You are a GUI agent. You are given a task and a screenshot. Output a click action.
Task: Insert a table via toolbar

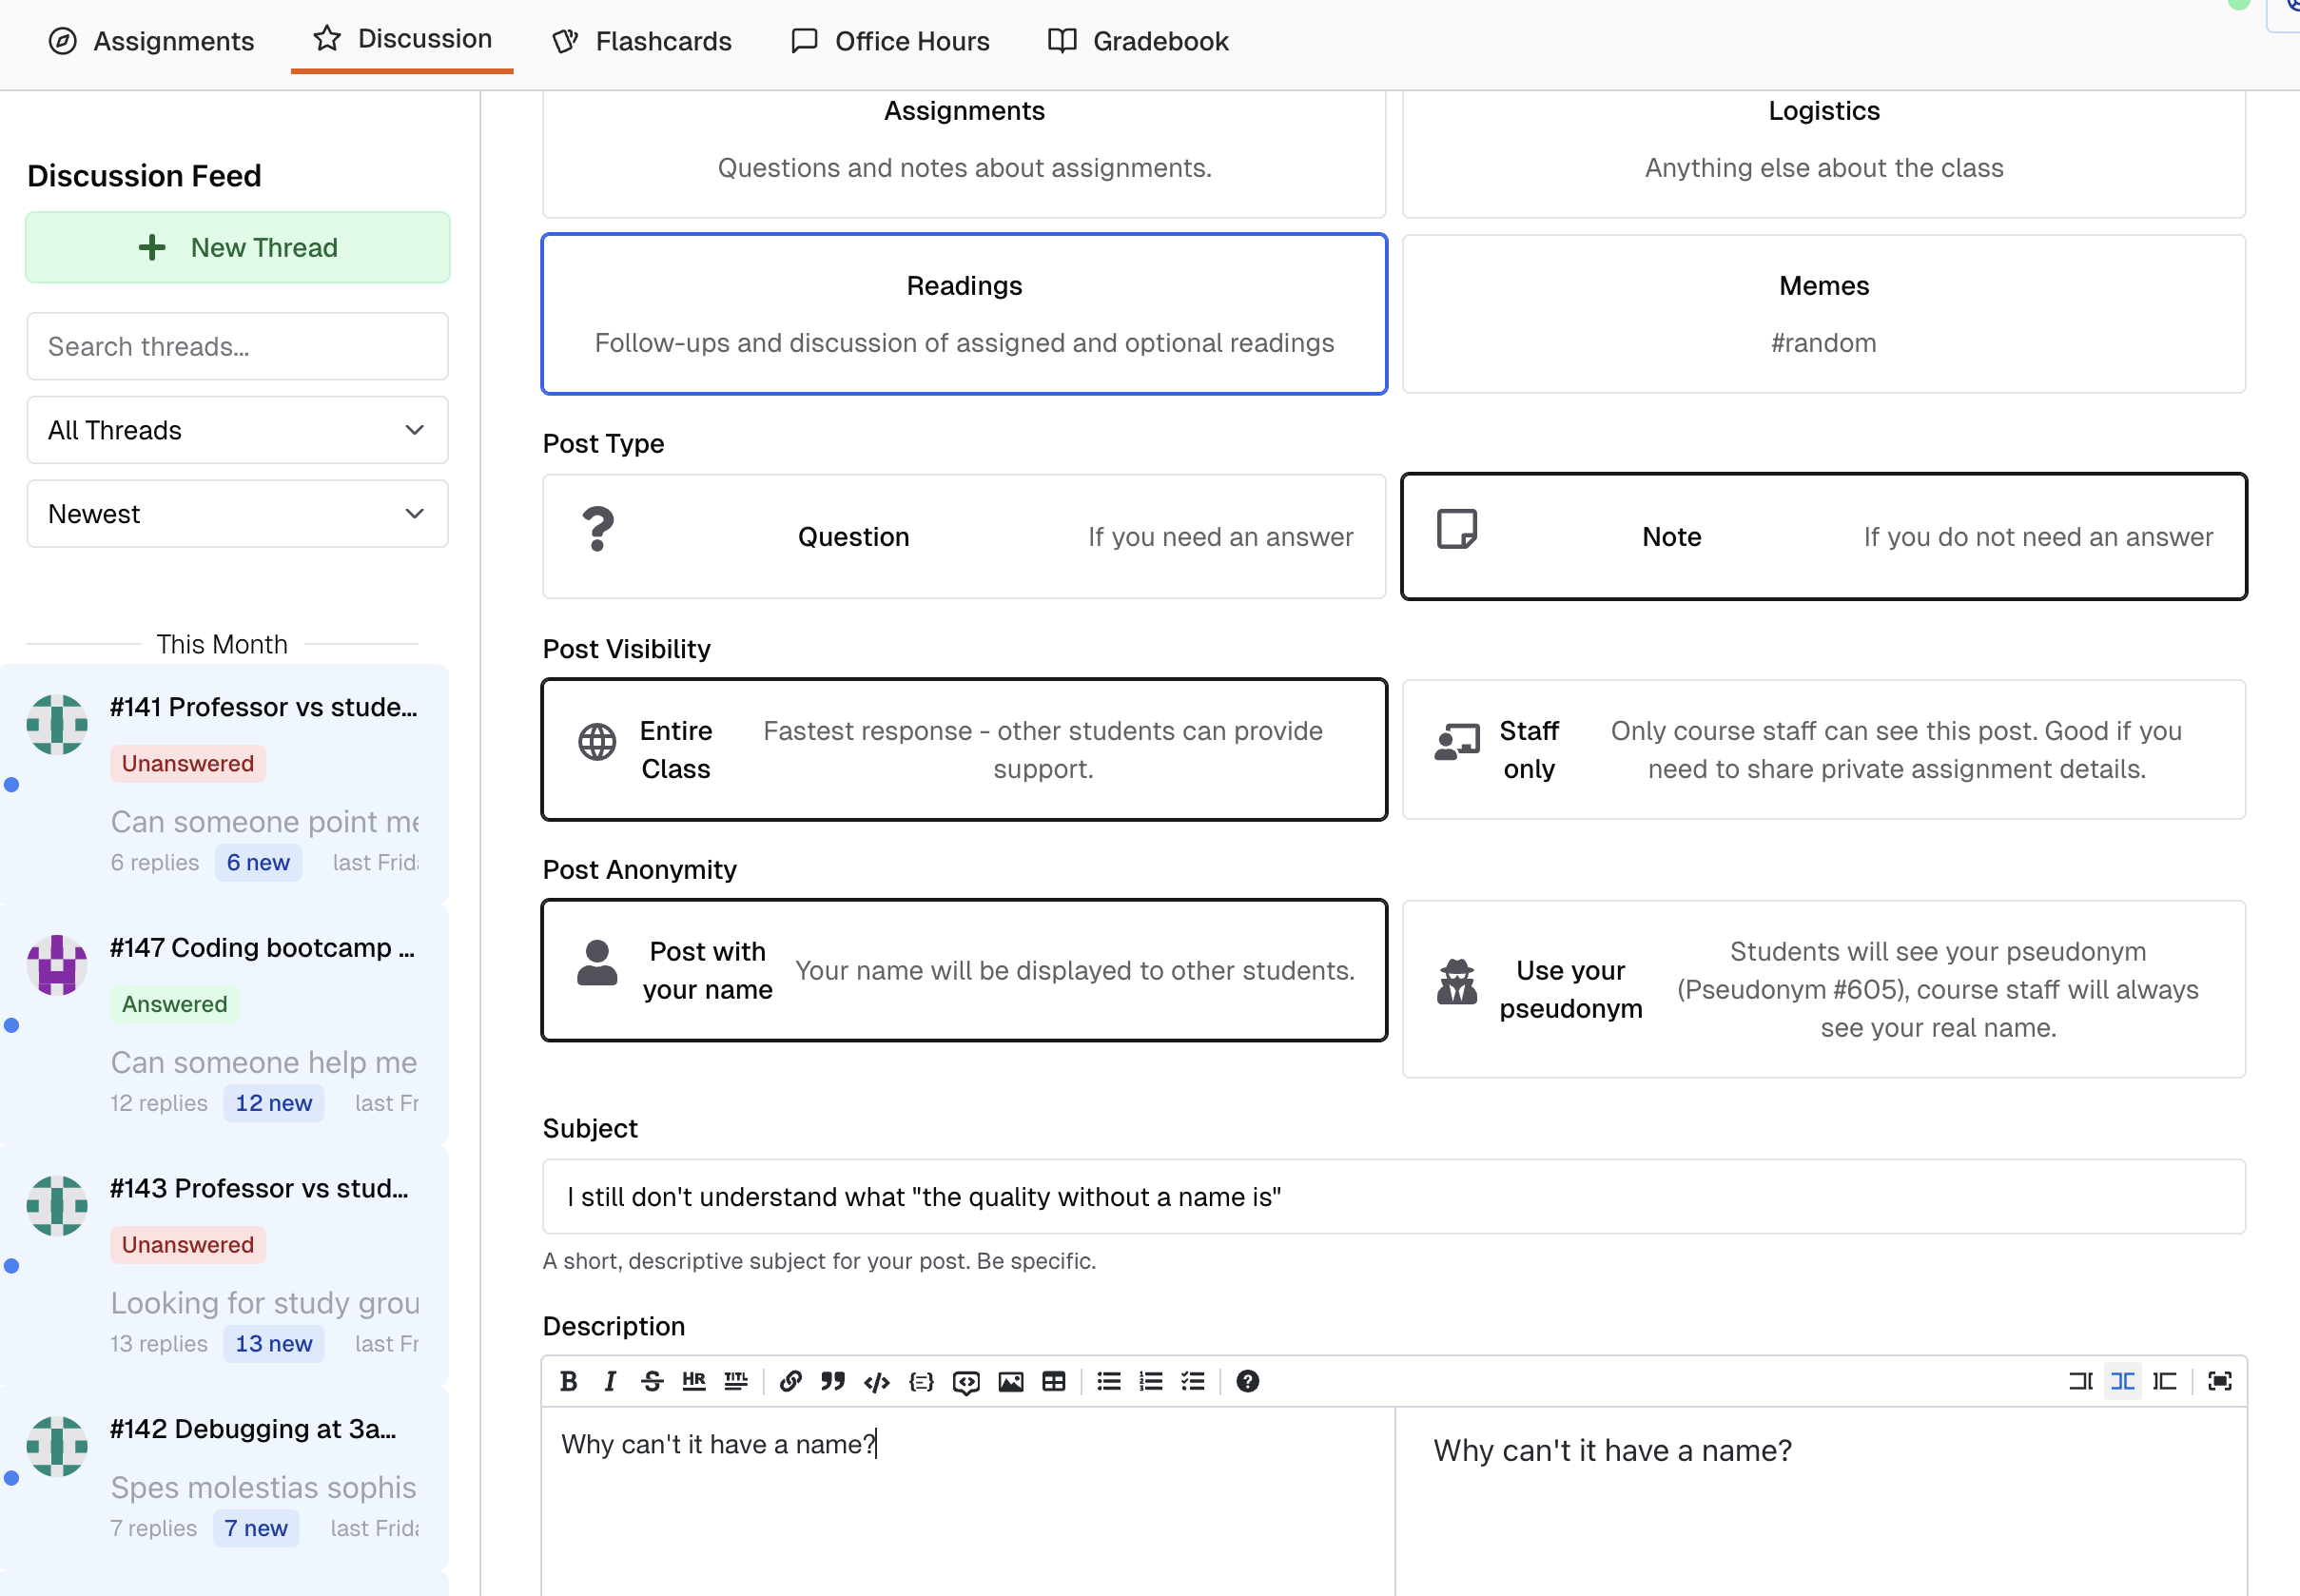pos(1054,1381)
